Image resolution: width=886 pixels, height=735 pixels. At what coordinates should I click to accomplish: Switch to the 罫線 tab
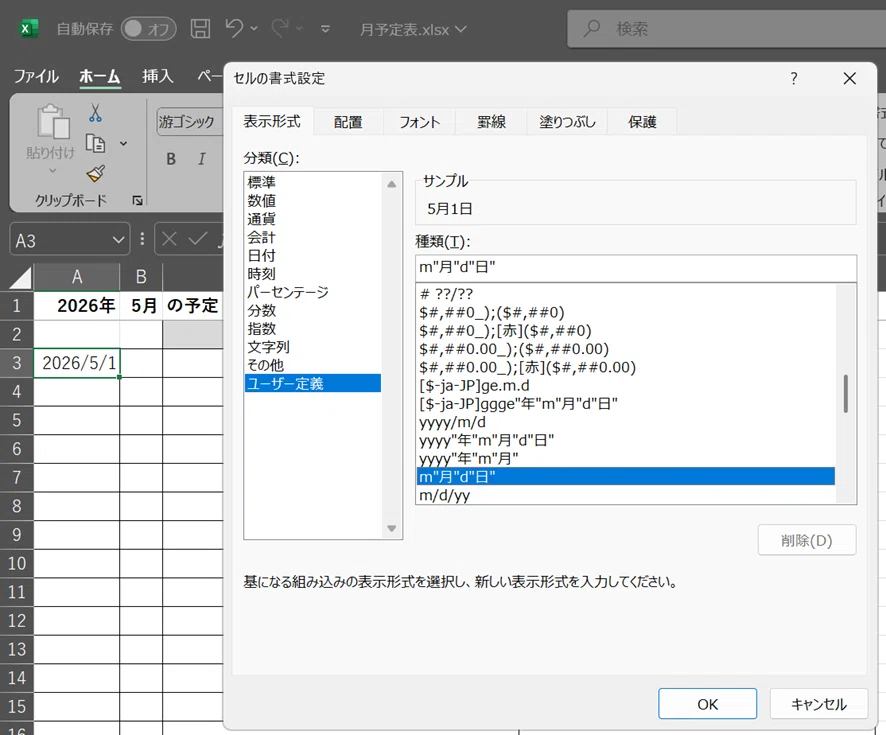pyautogui.click(x=491, y=122)
